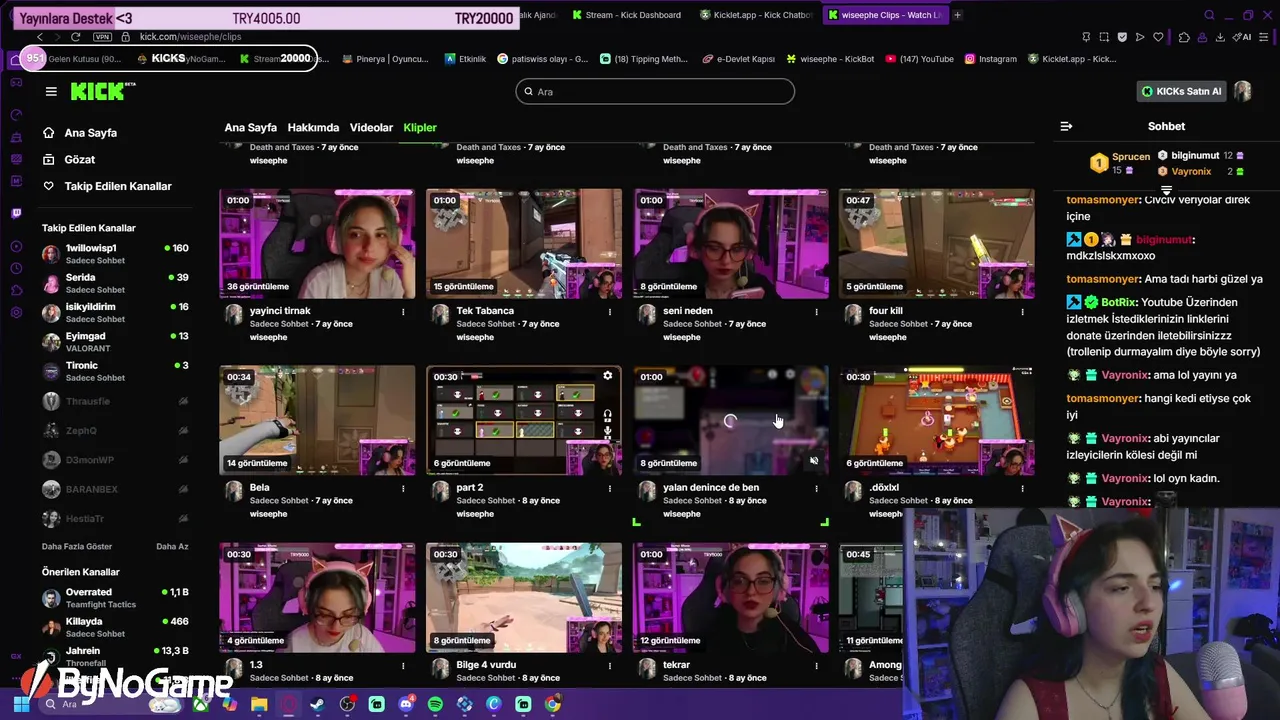Open Overrated recommended channel
The image size is (1280, 720).
coord(115,598)
